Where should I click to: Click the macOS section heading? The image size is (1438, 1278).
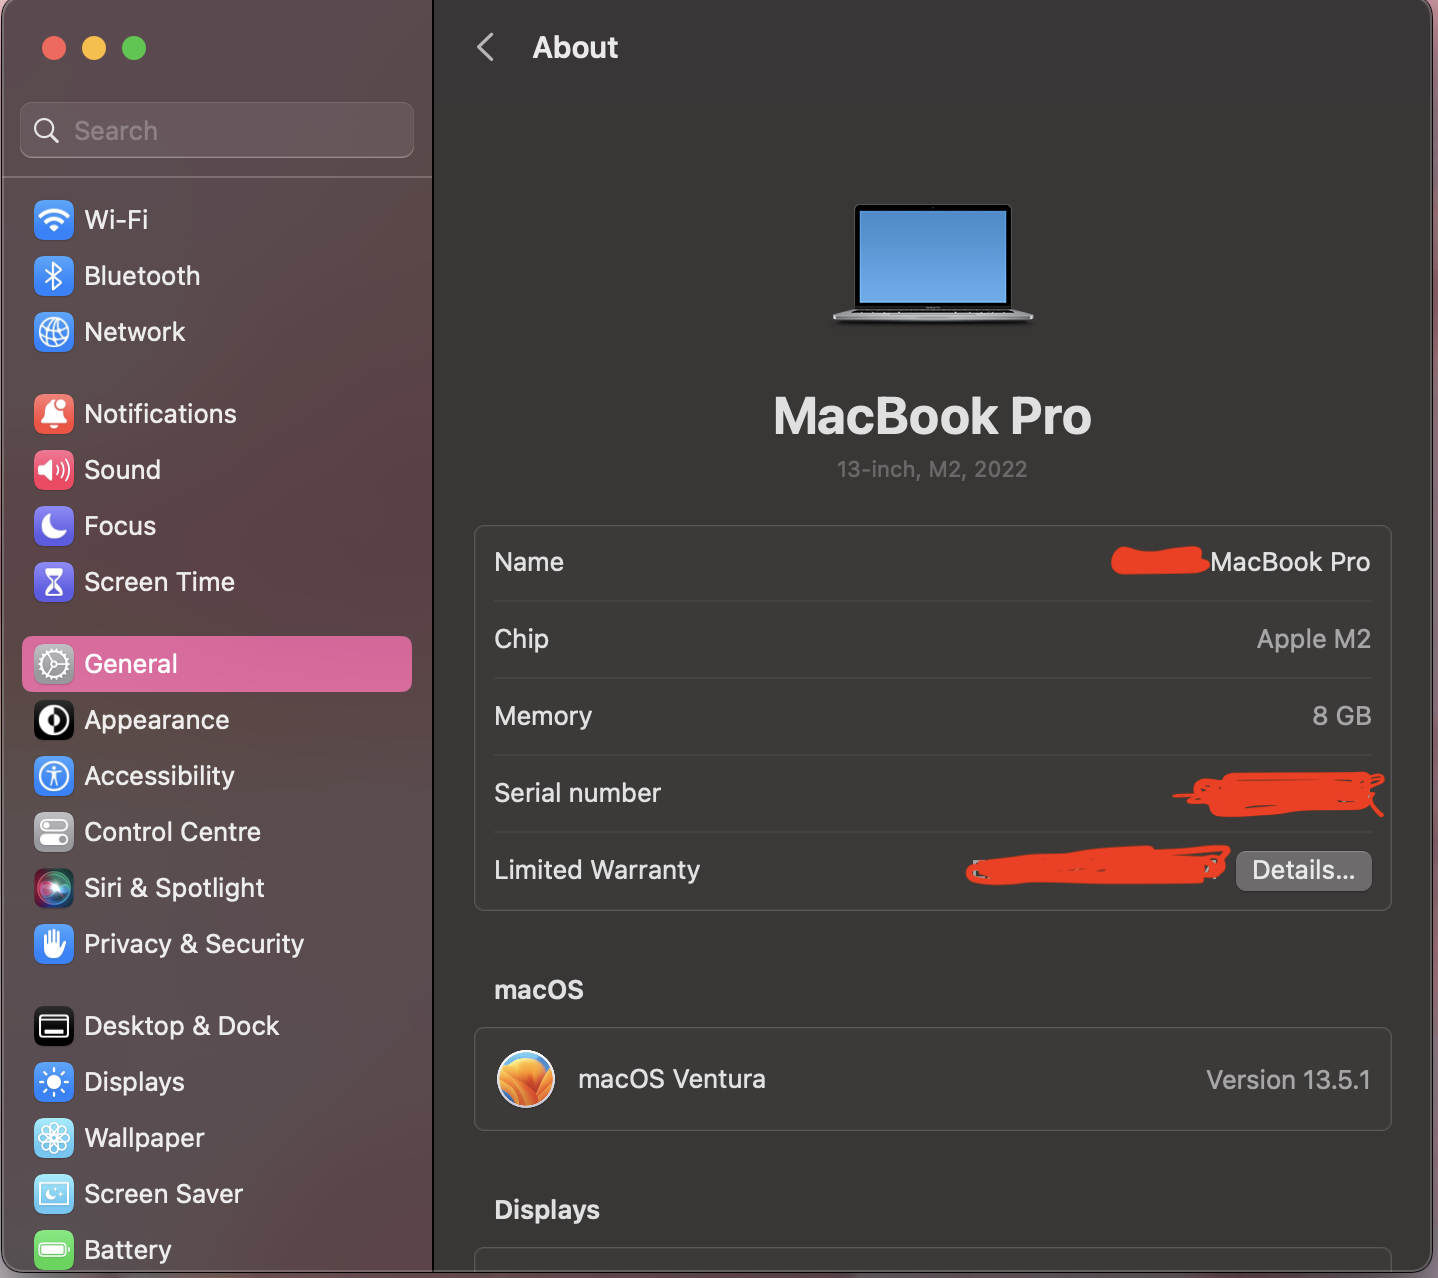539,990
